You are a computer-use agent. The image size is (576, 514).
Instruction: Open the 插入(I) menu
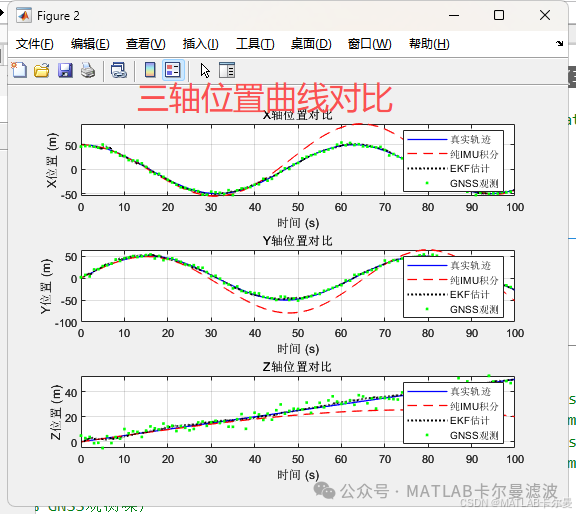[x=201, y=44]
